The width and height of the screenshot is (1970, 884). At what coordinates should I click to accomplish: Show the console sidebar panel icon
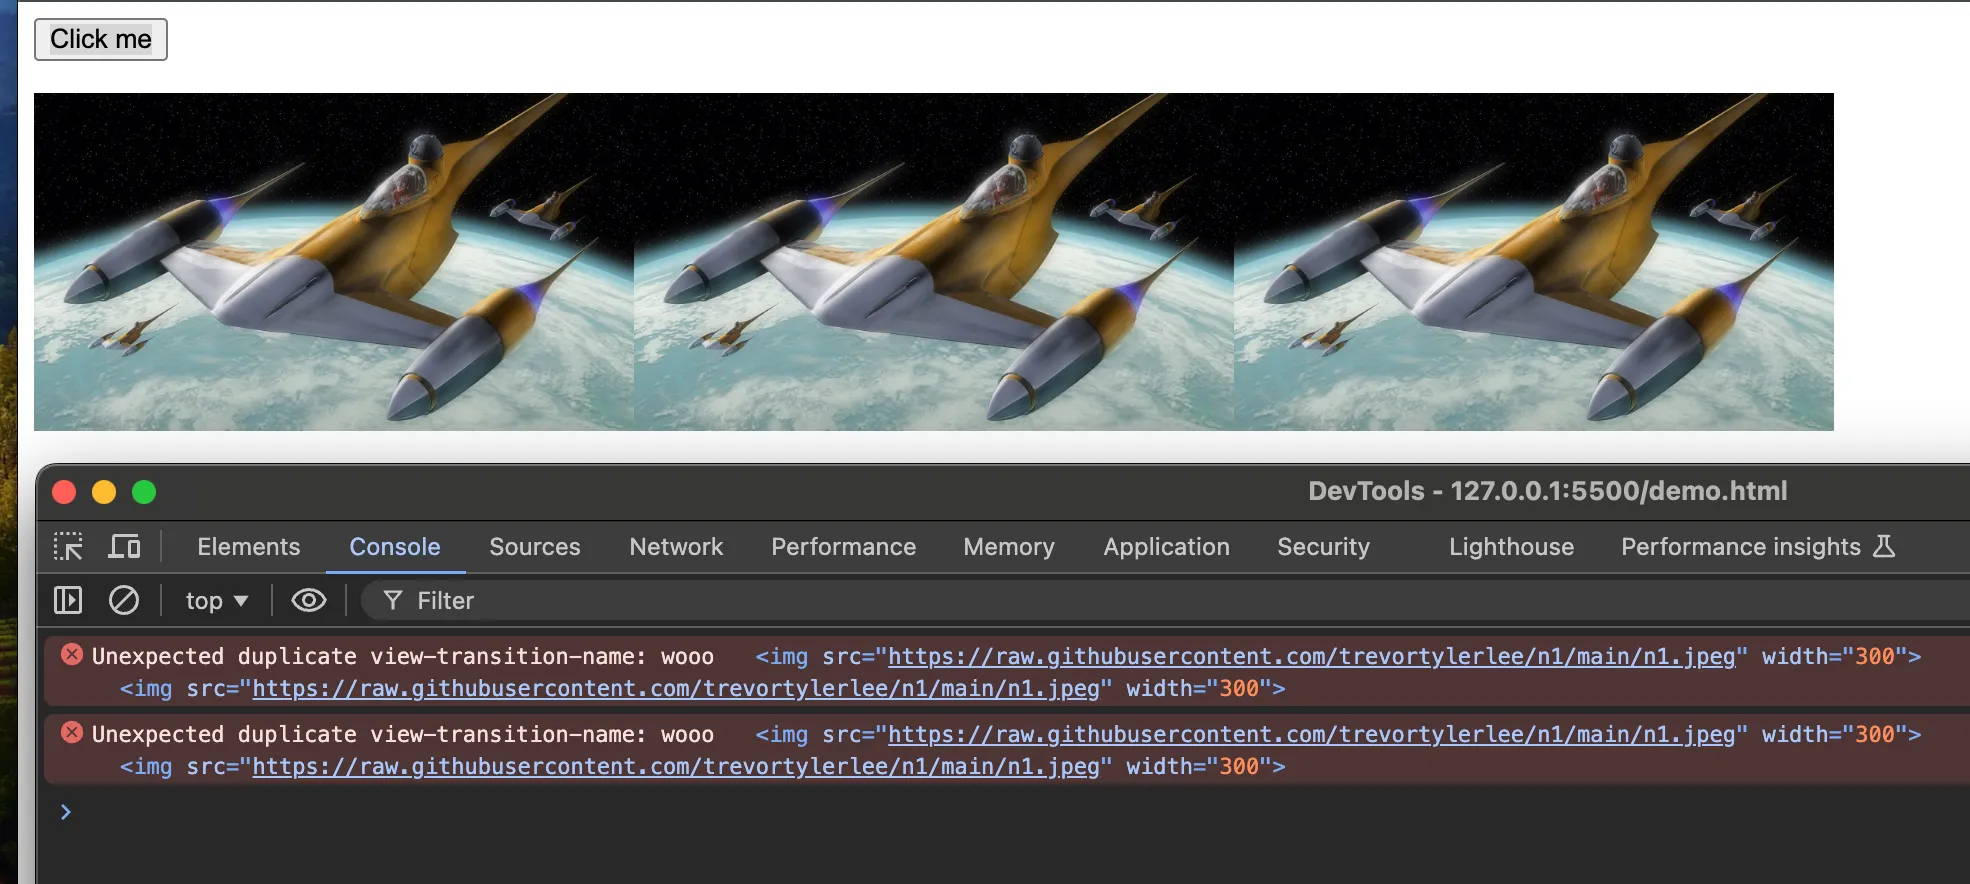tap(68, 600)
